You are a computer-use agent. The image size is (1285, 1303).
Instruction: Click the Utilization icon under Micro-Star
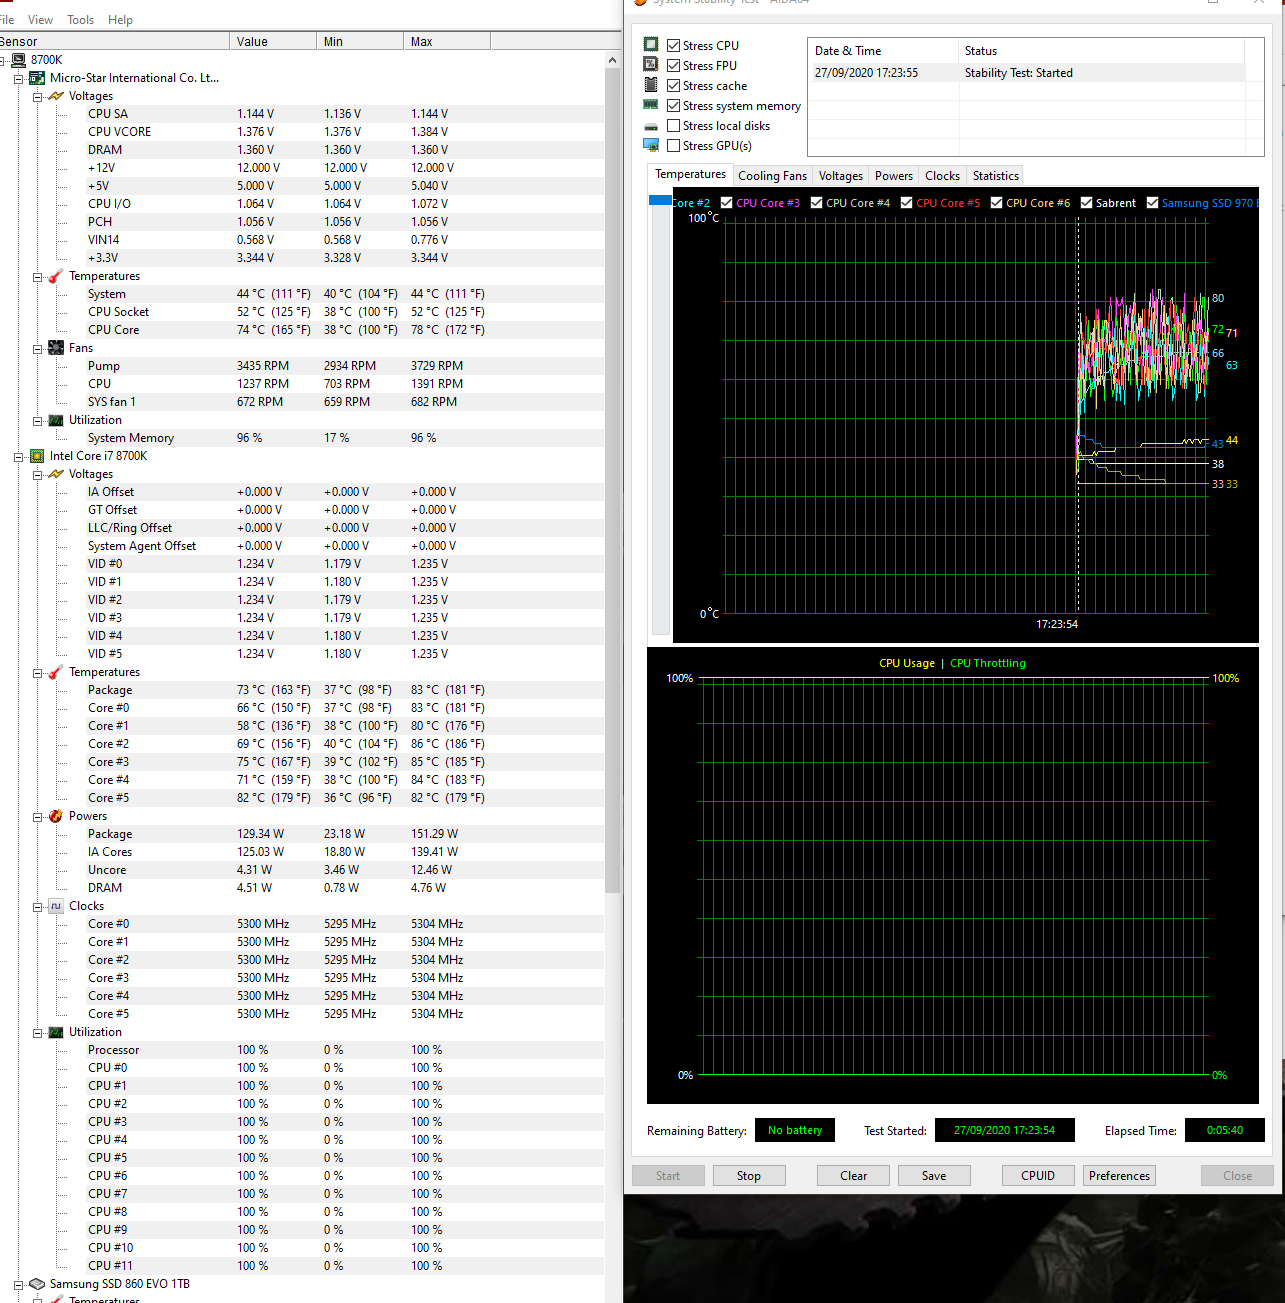tap(56, 420)
